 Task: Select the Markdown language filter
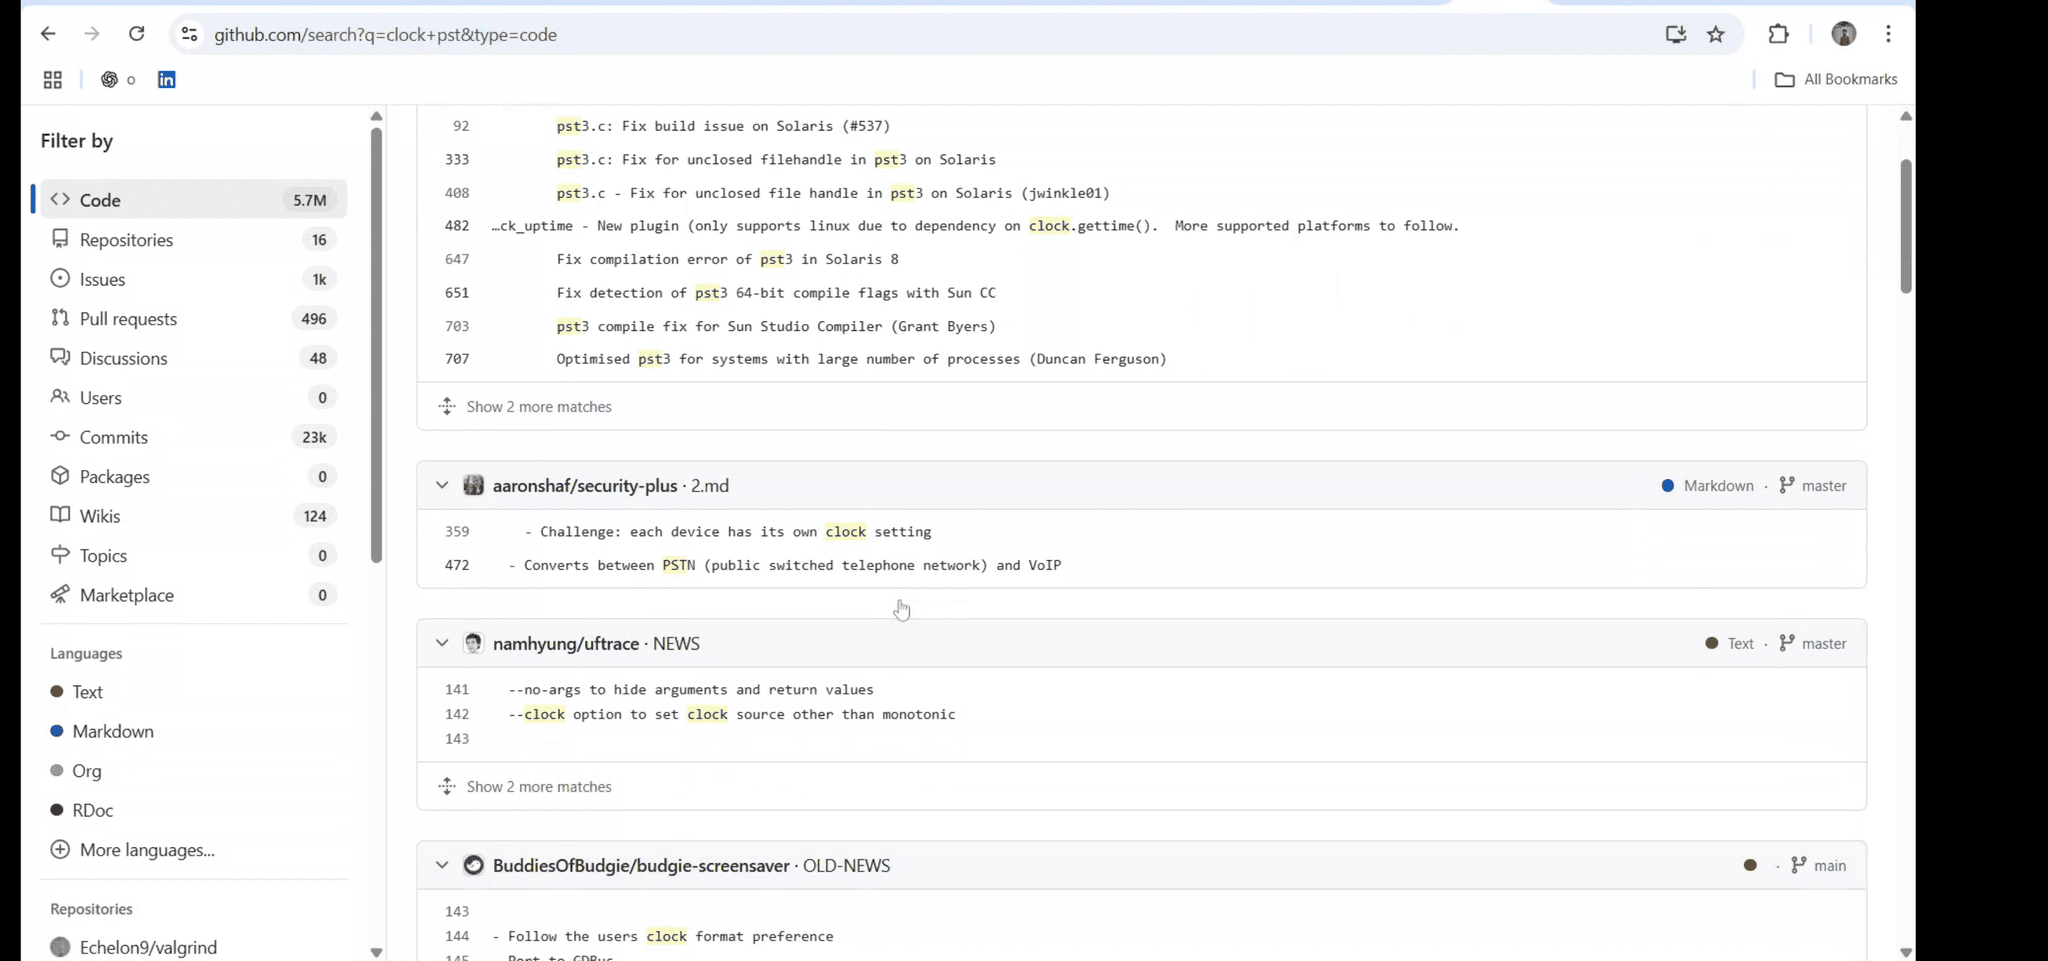coord(113,731)
